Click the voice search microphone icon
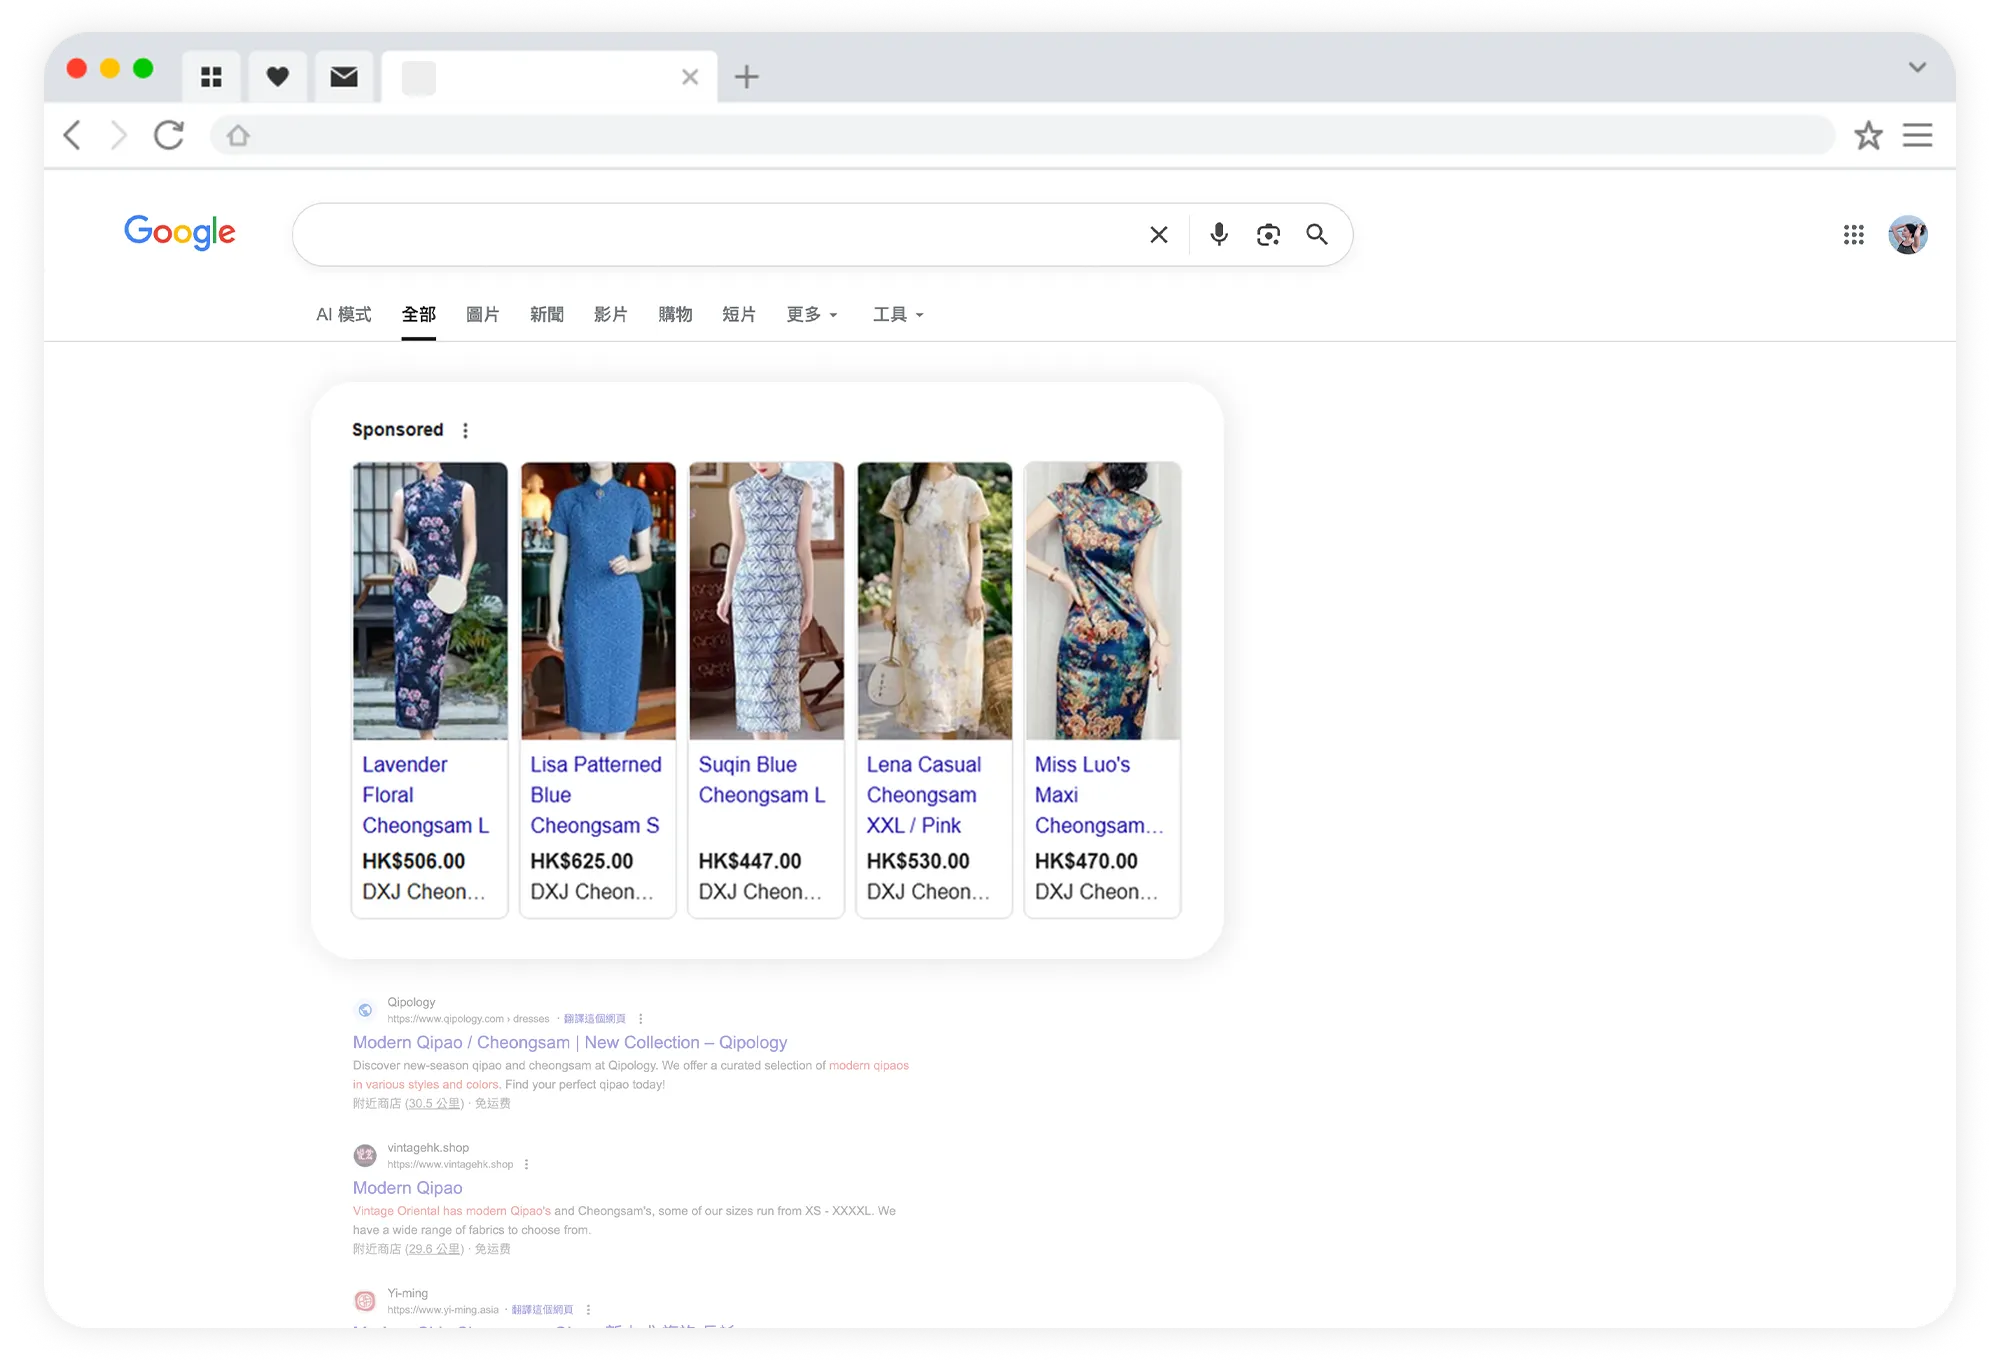 [x=1218, y=234]
